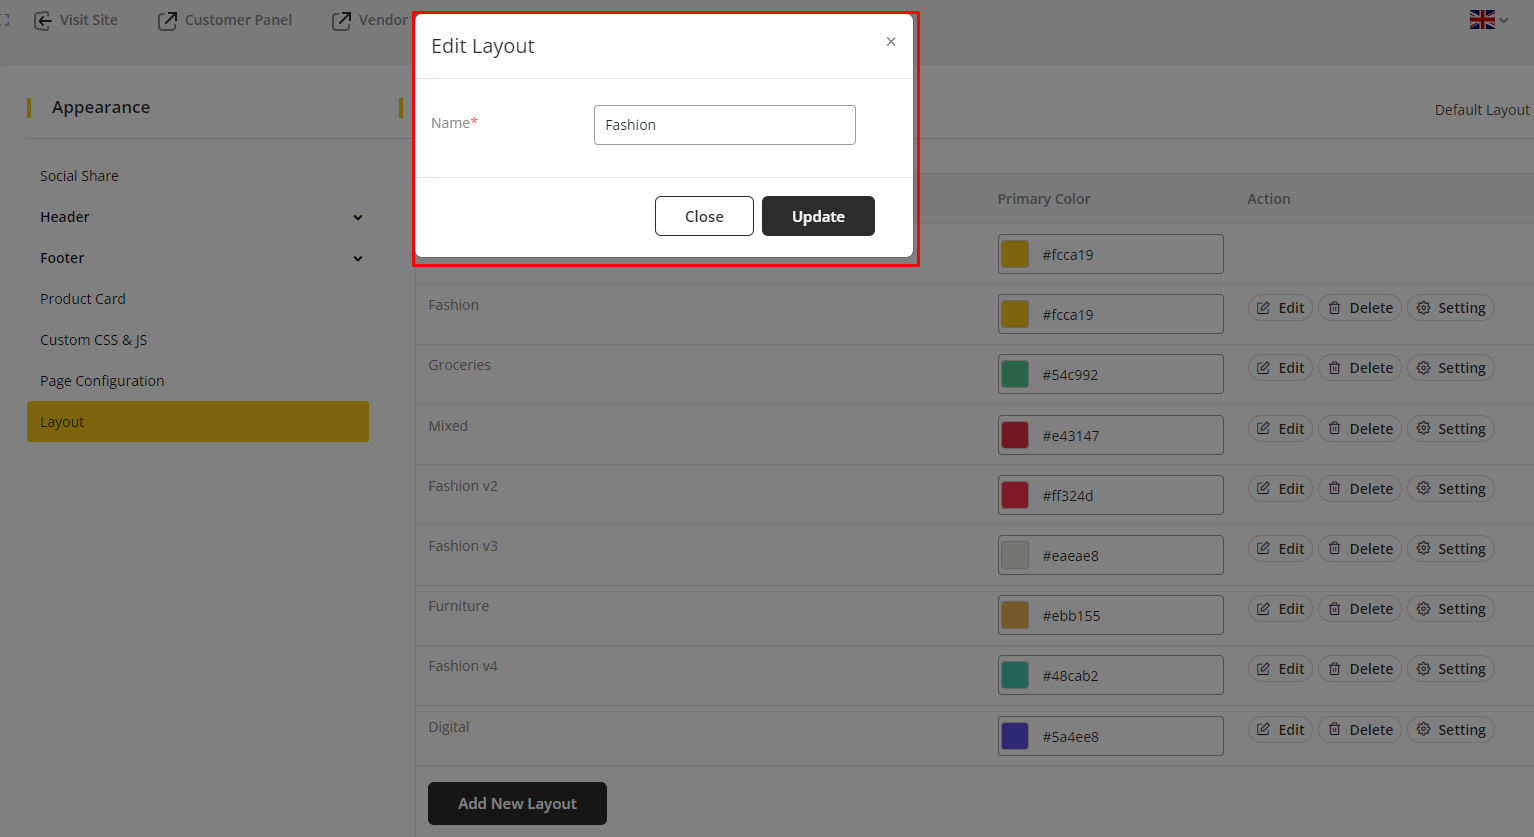Click the Delete trash icon for Mixed
Screen dimensions: 1534x837
[1334, 428]
